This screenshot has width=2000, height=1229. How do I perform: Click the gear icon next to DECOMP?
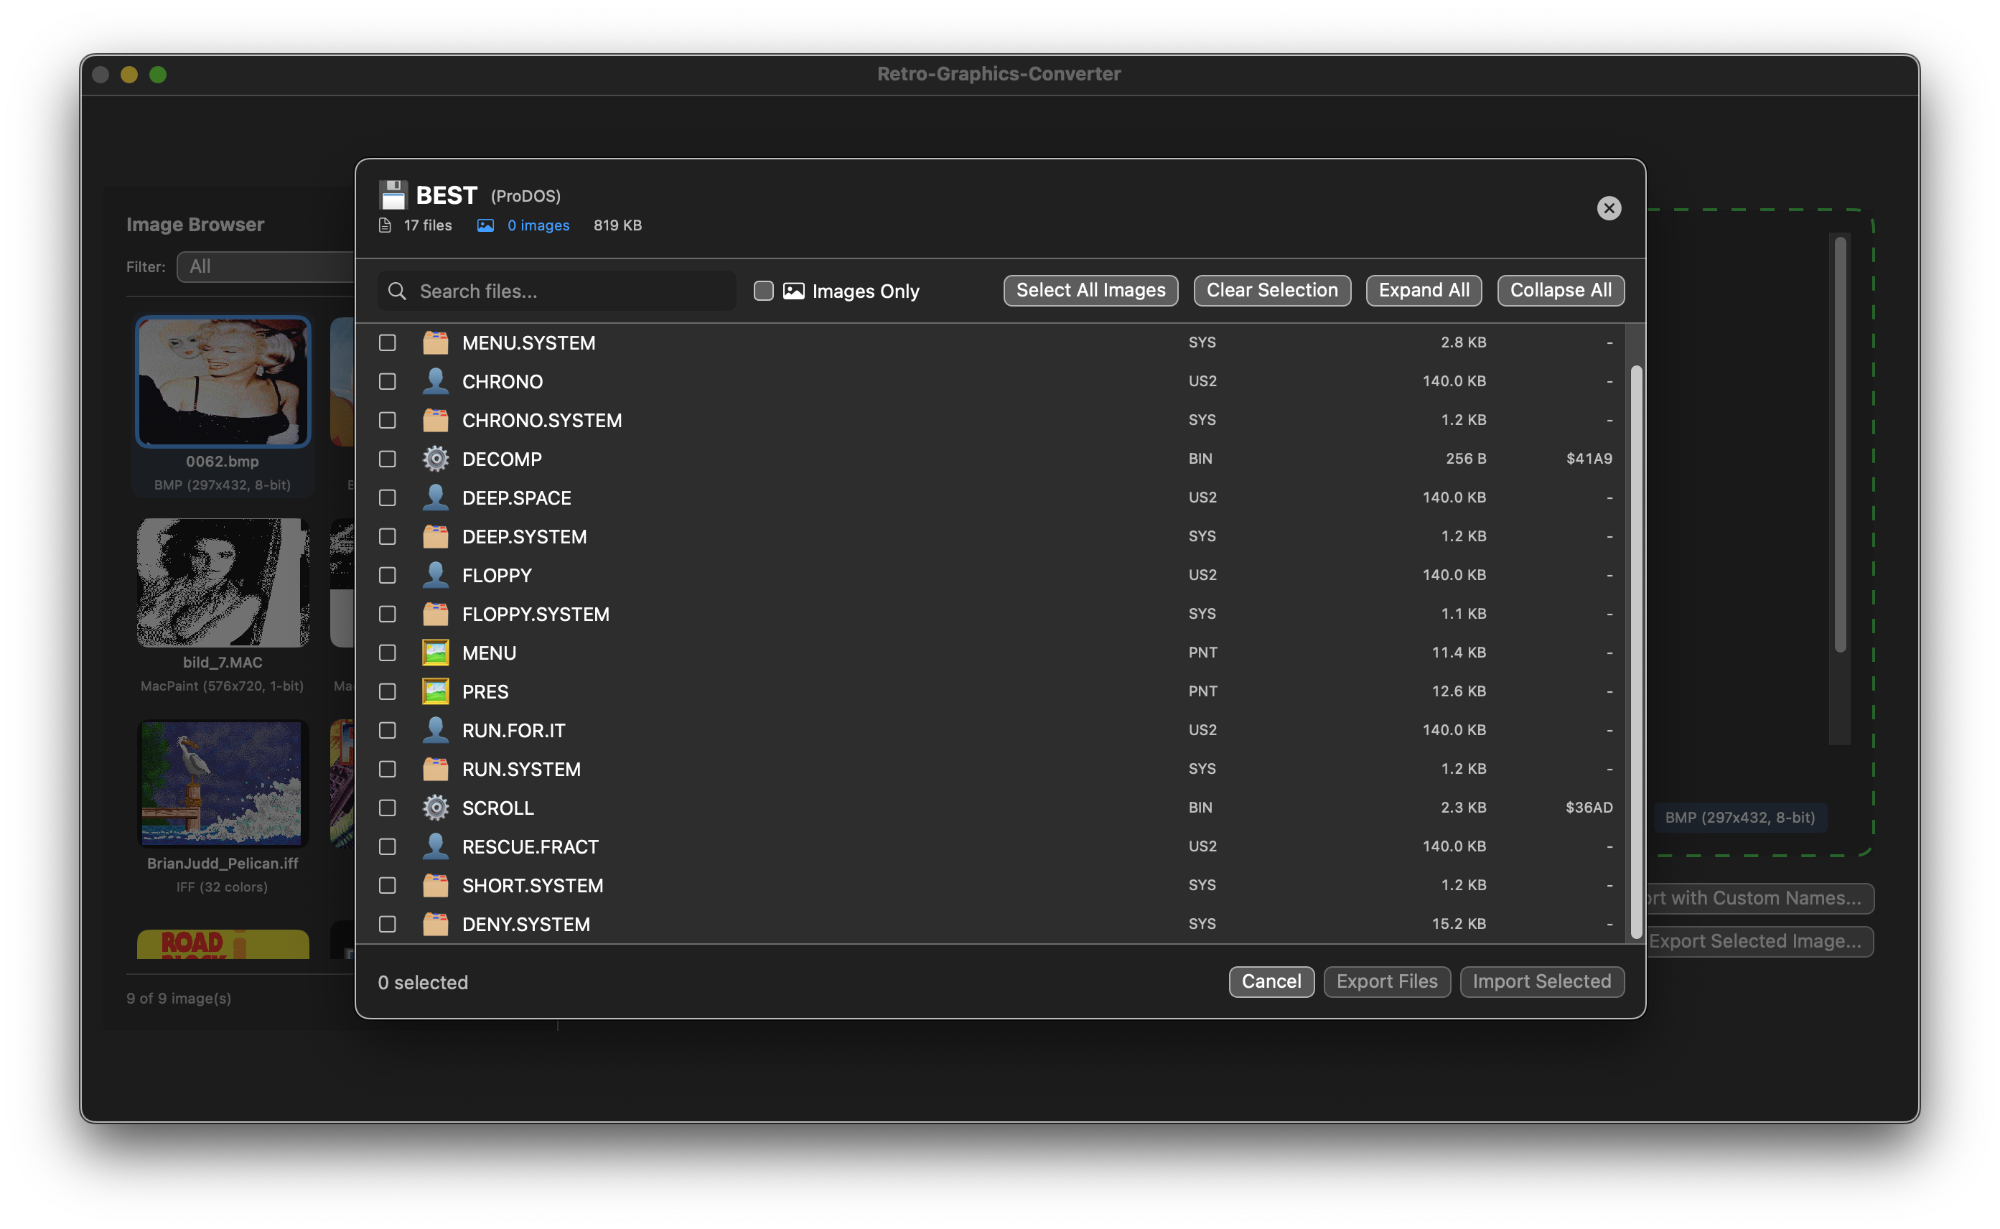point(435,458)
